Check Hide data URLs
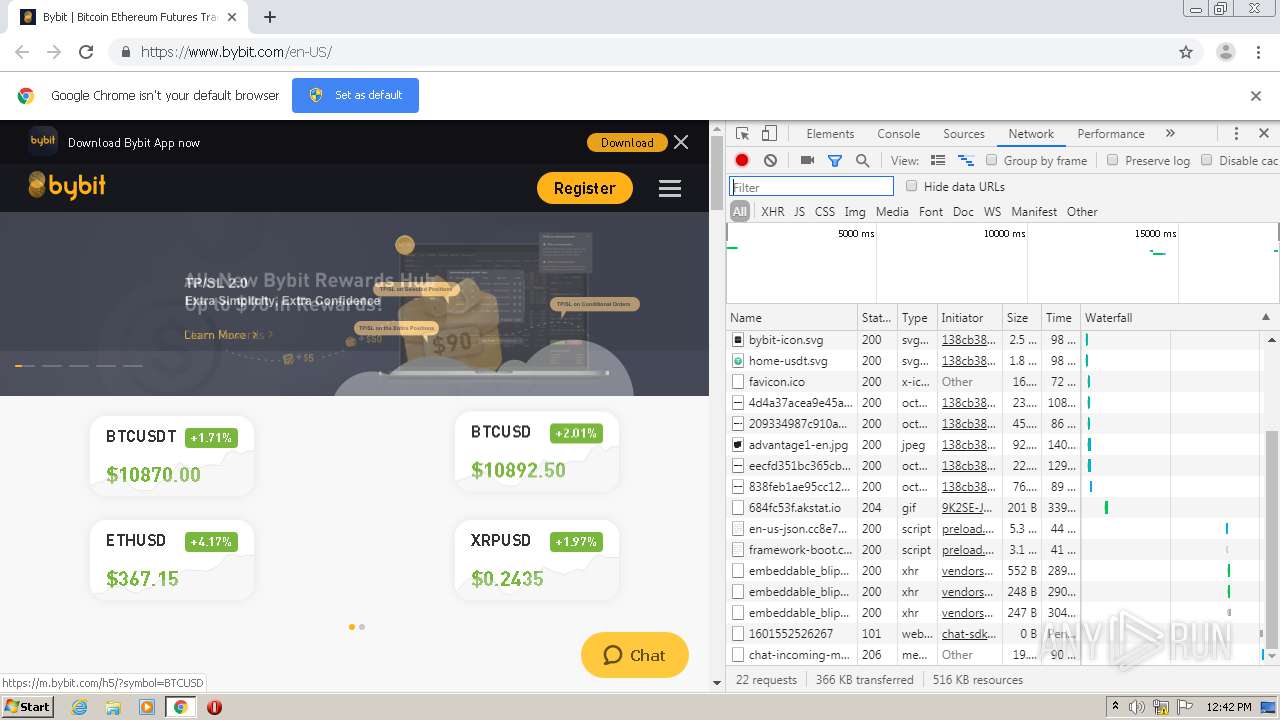The image size is (1280, 720). click(x=911, y=186)
